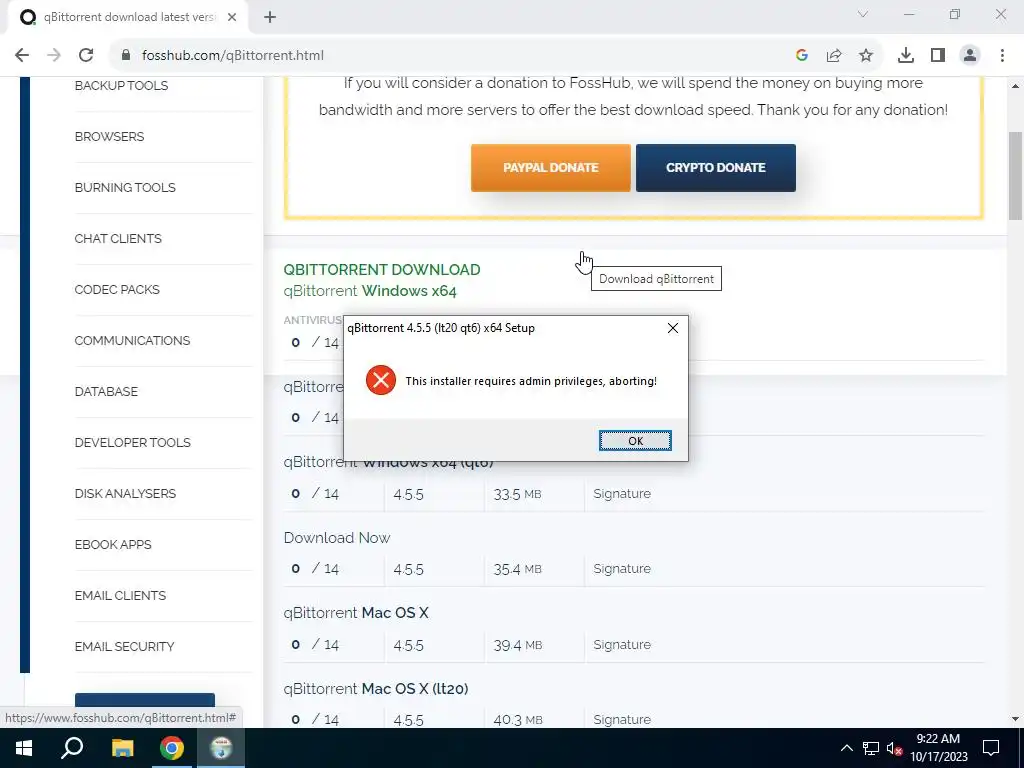Viewport: 1024px width, 768px height.
Task: Open Signature for the 39.4 MB file
Action: click(x=622, y=645)
